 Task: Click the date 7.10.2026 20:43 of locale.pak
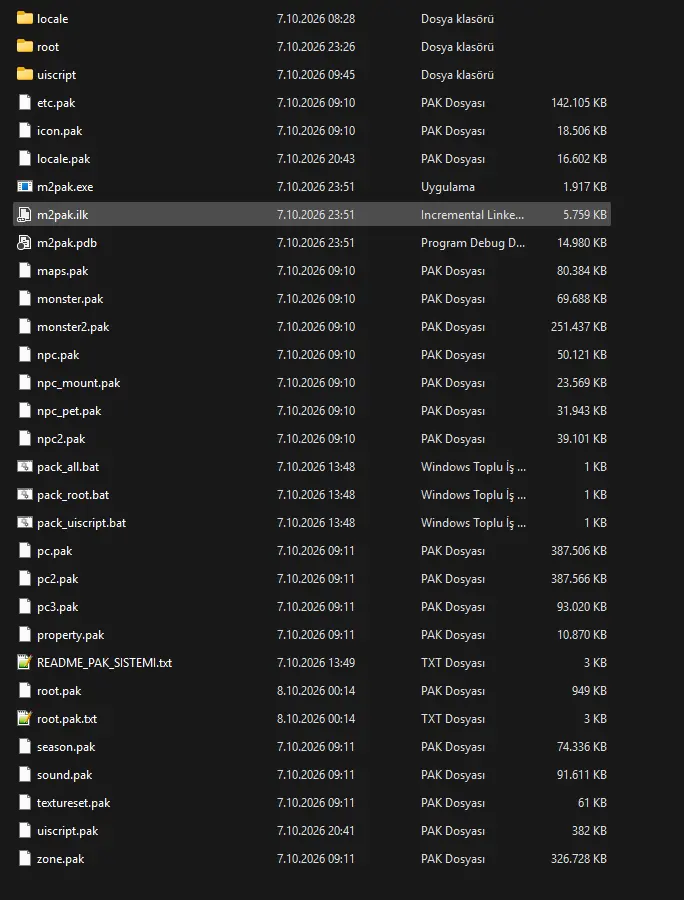click(316, 158)
